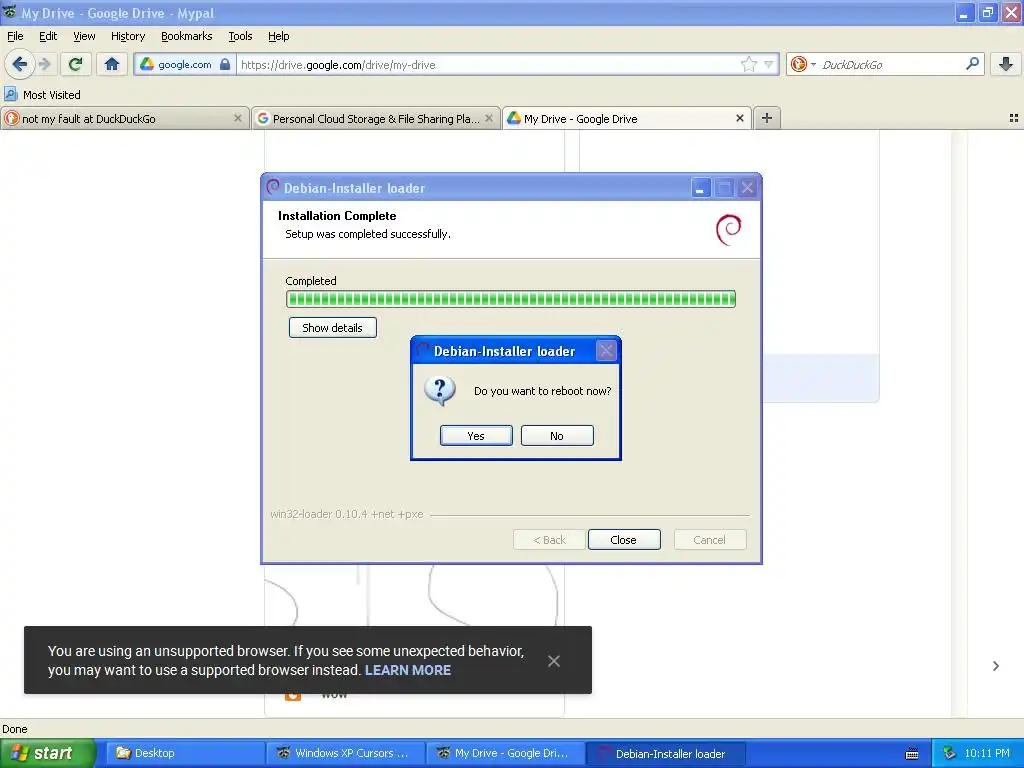Click the Close button in installer window
The image size is (1024, 768).
click(x=624, y=540)
